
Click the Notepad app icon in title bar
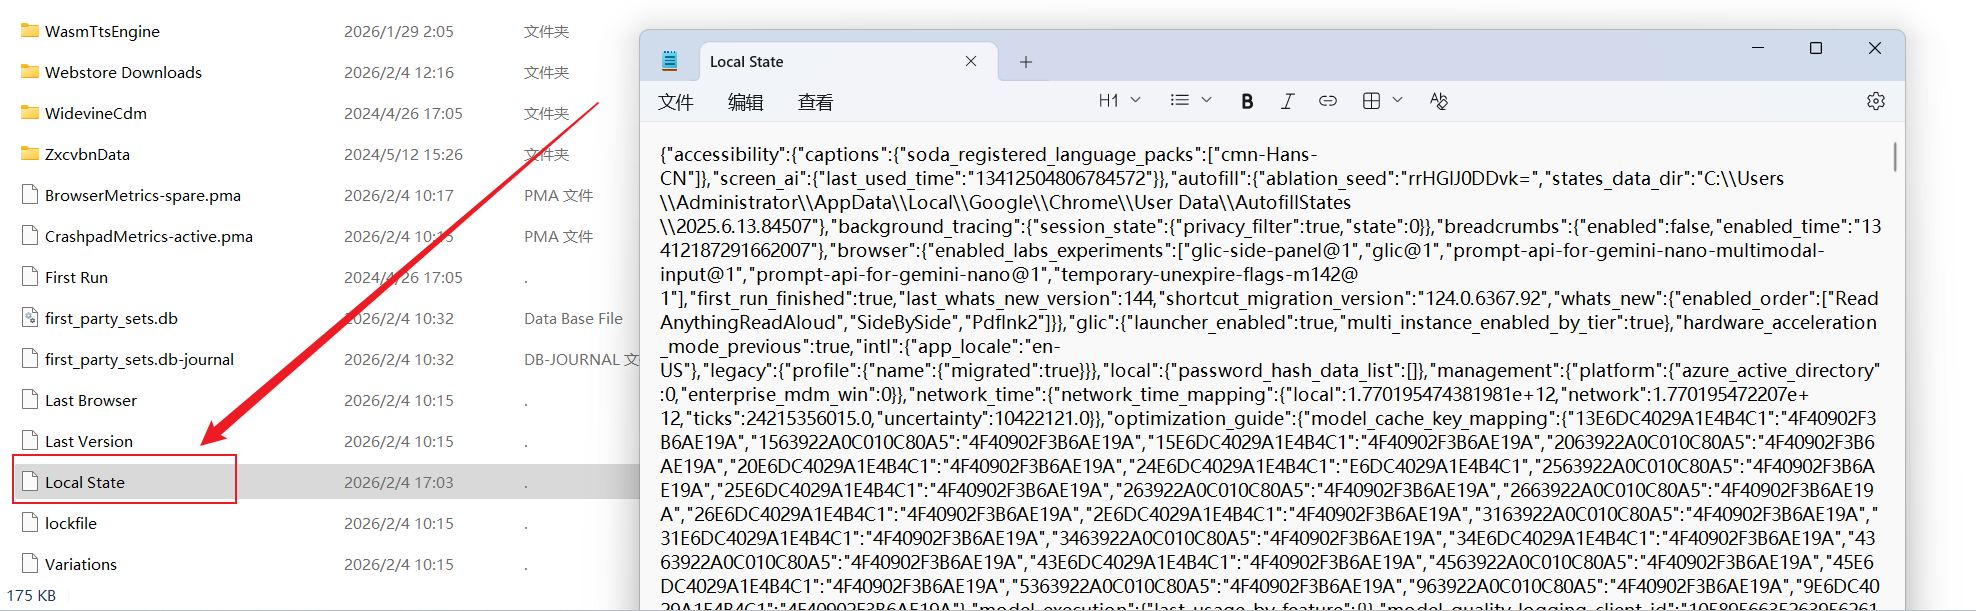coord(669,62)
